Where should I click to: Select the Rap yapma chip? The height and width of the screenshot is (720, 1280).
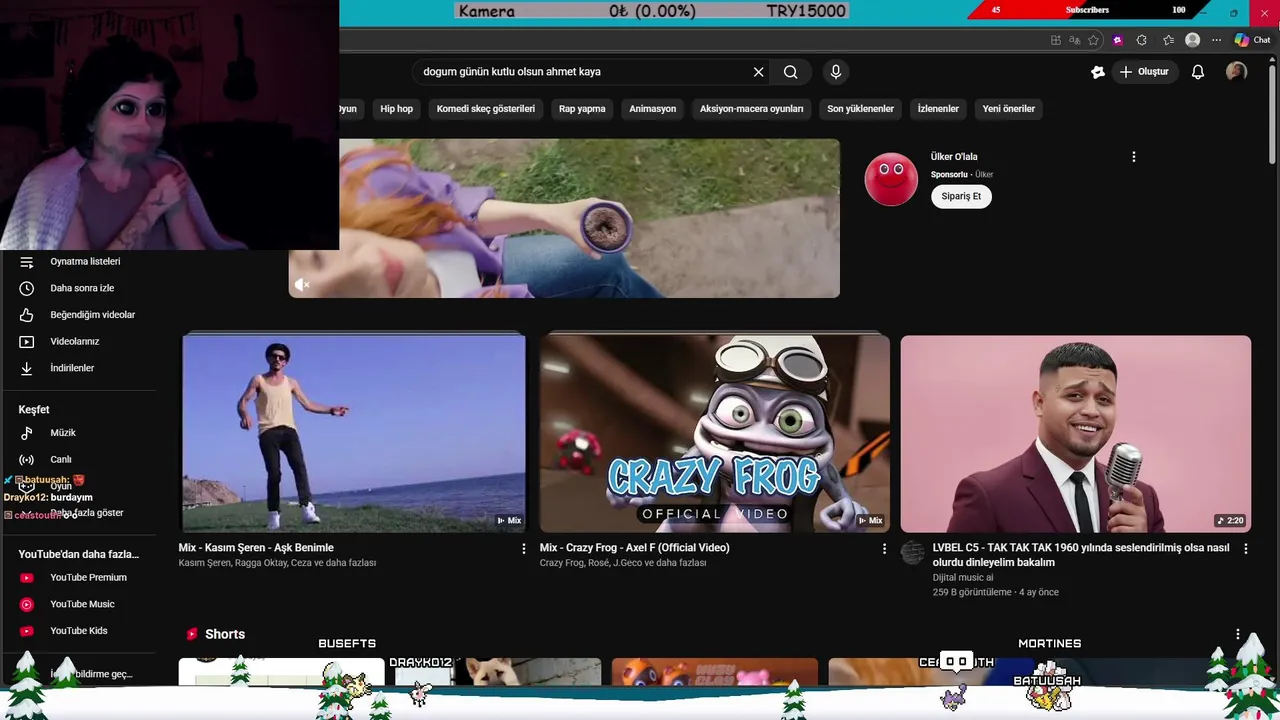click(582, 109)
